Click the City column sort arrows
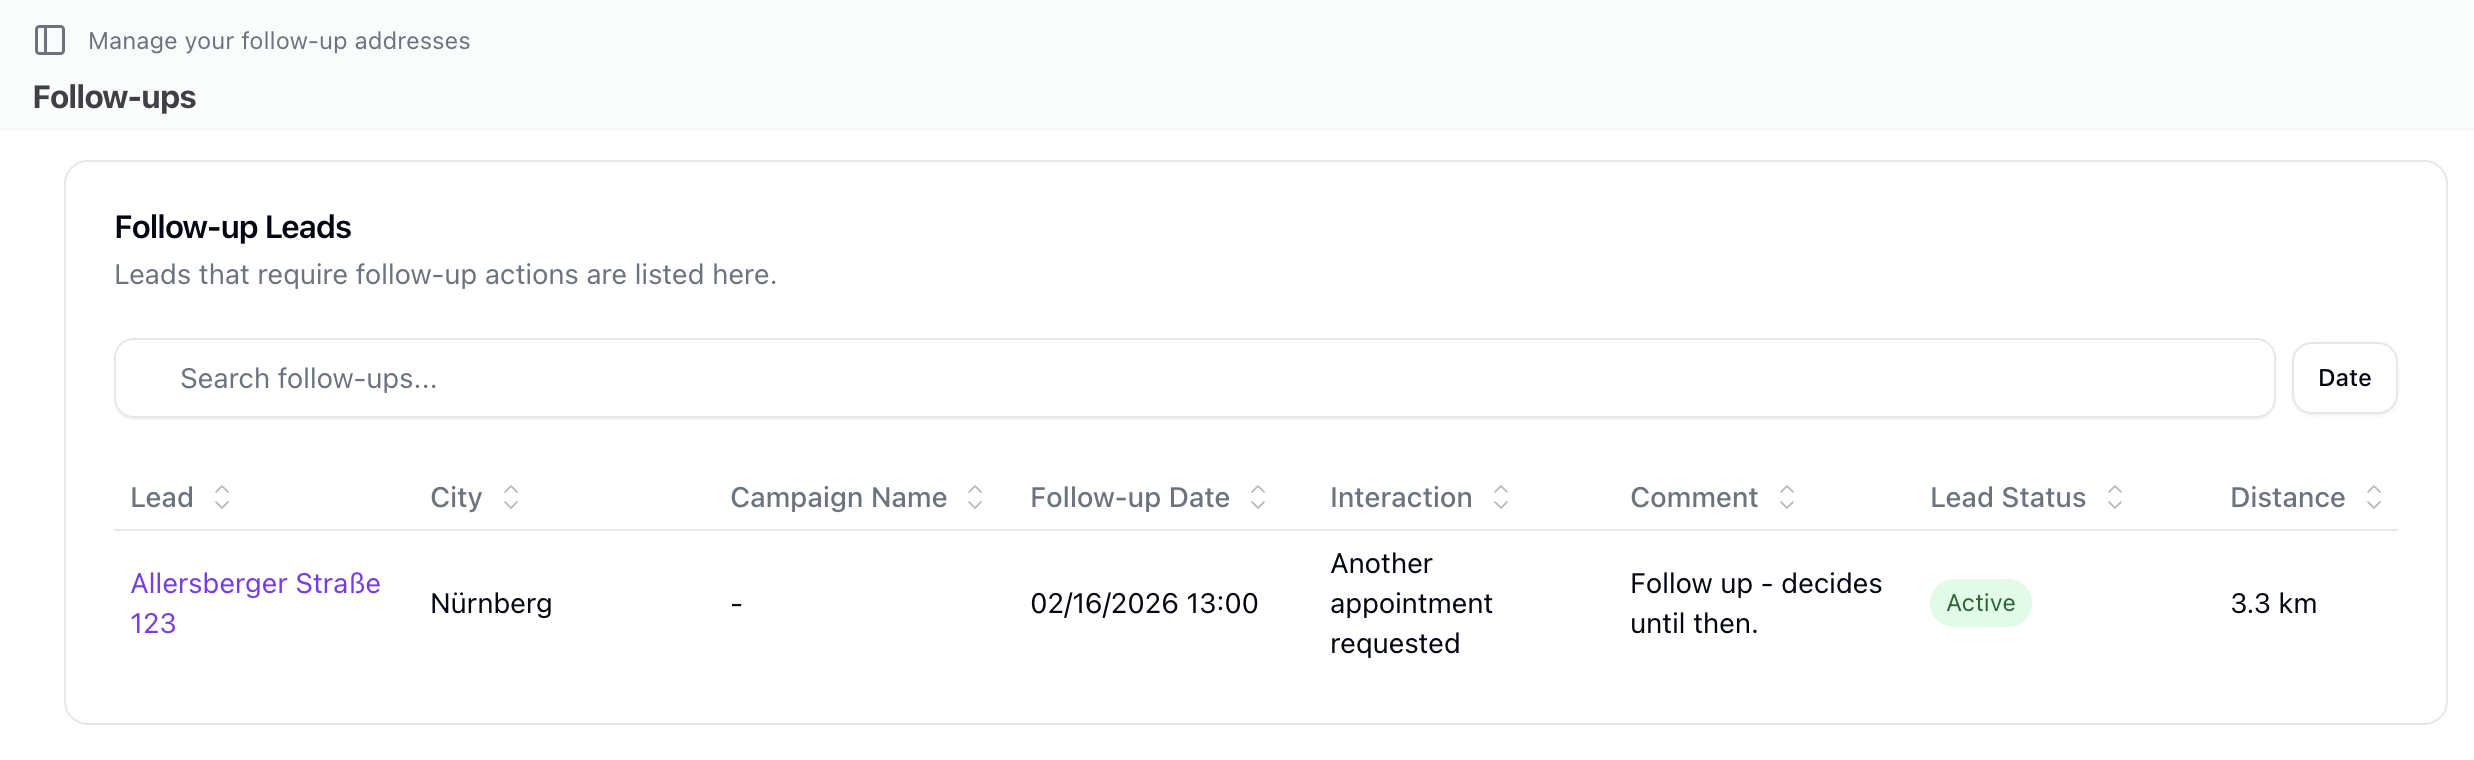This screenshot has width=2474, height=760. click(x=511, y=497)
